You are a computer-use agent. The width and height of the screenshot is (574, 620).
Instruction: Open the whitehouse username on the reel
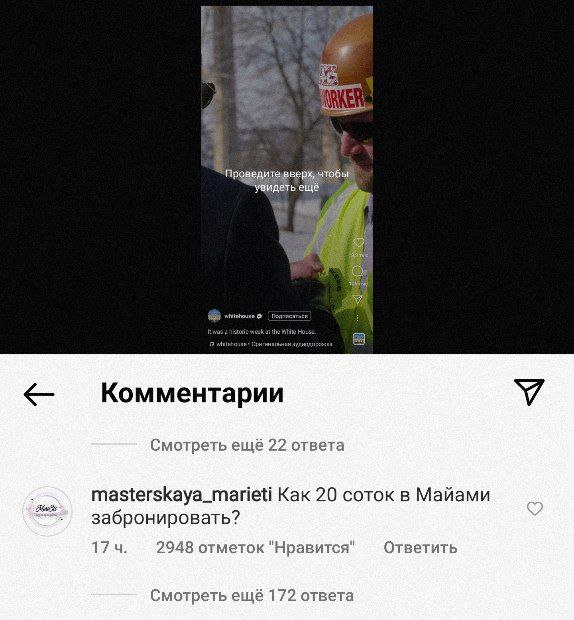click(240, 316)
